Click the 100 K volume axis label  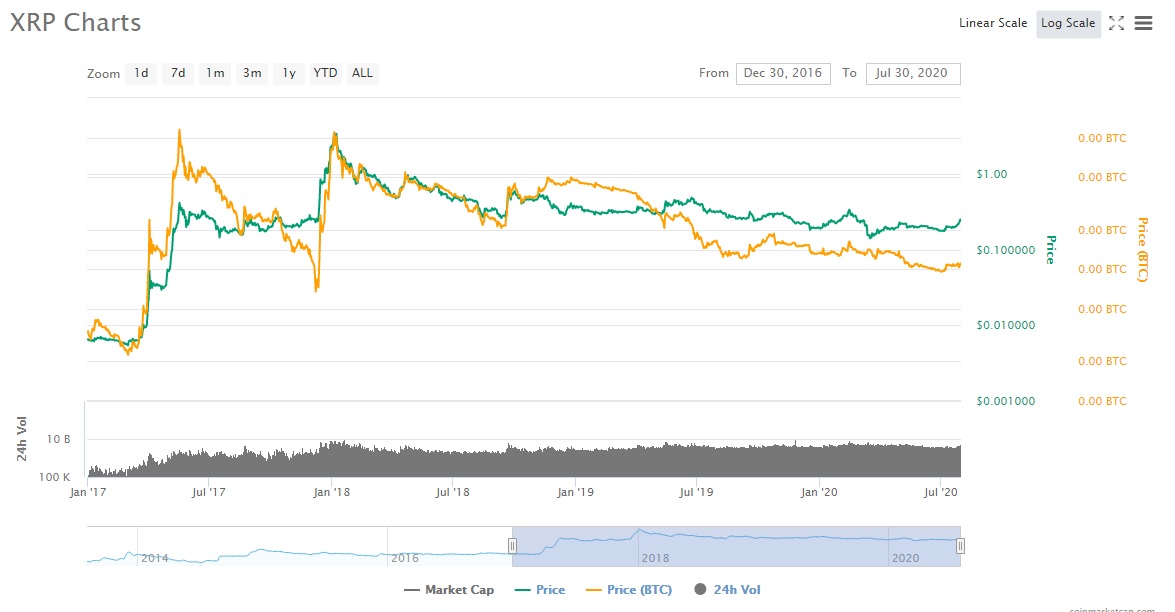point(55,477)
